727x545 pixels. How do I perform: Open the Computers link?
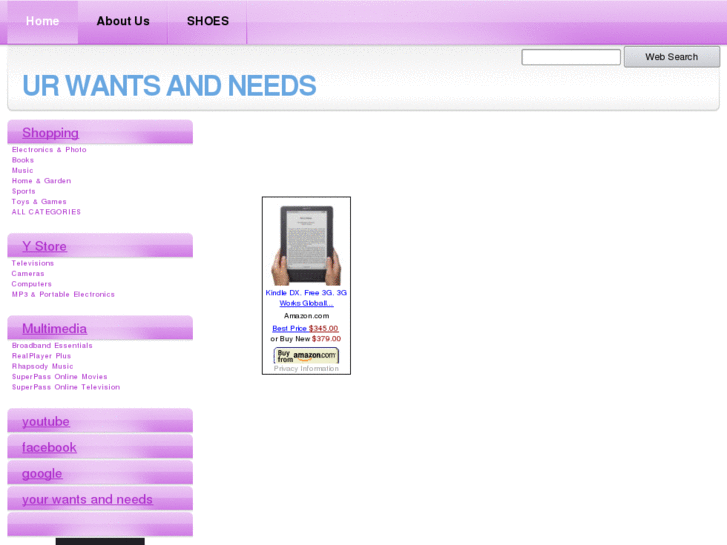(32, 284)
